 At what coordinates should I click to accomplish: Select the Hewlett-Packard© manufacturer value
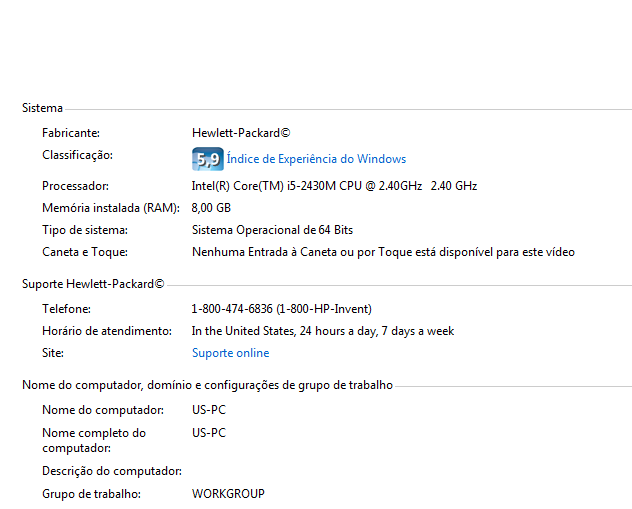click(241, 133)
